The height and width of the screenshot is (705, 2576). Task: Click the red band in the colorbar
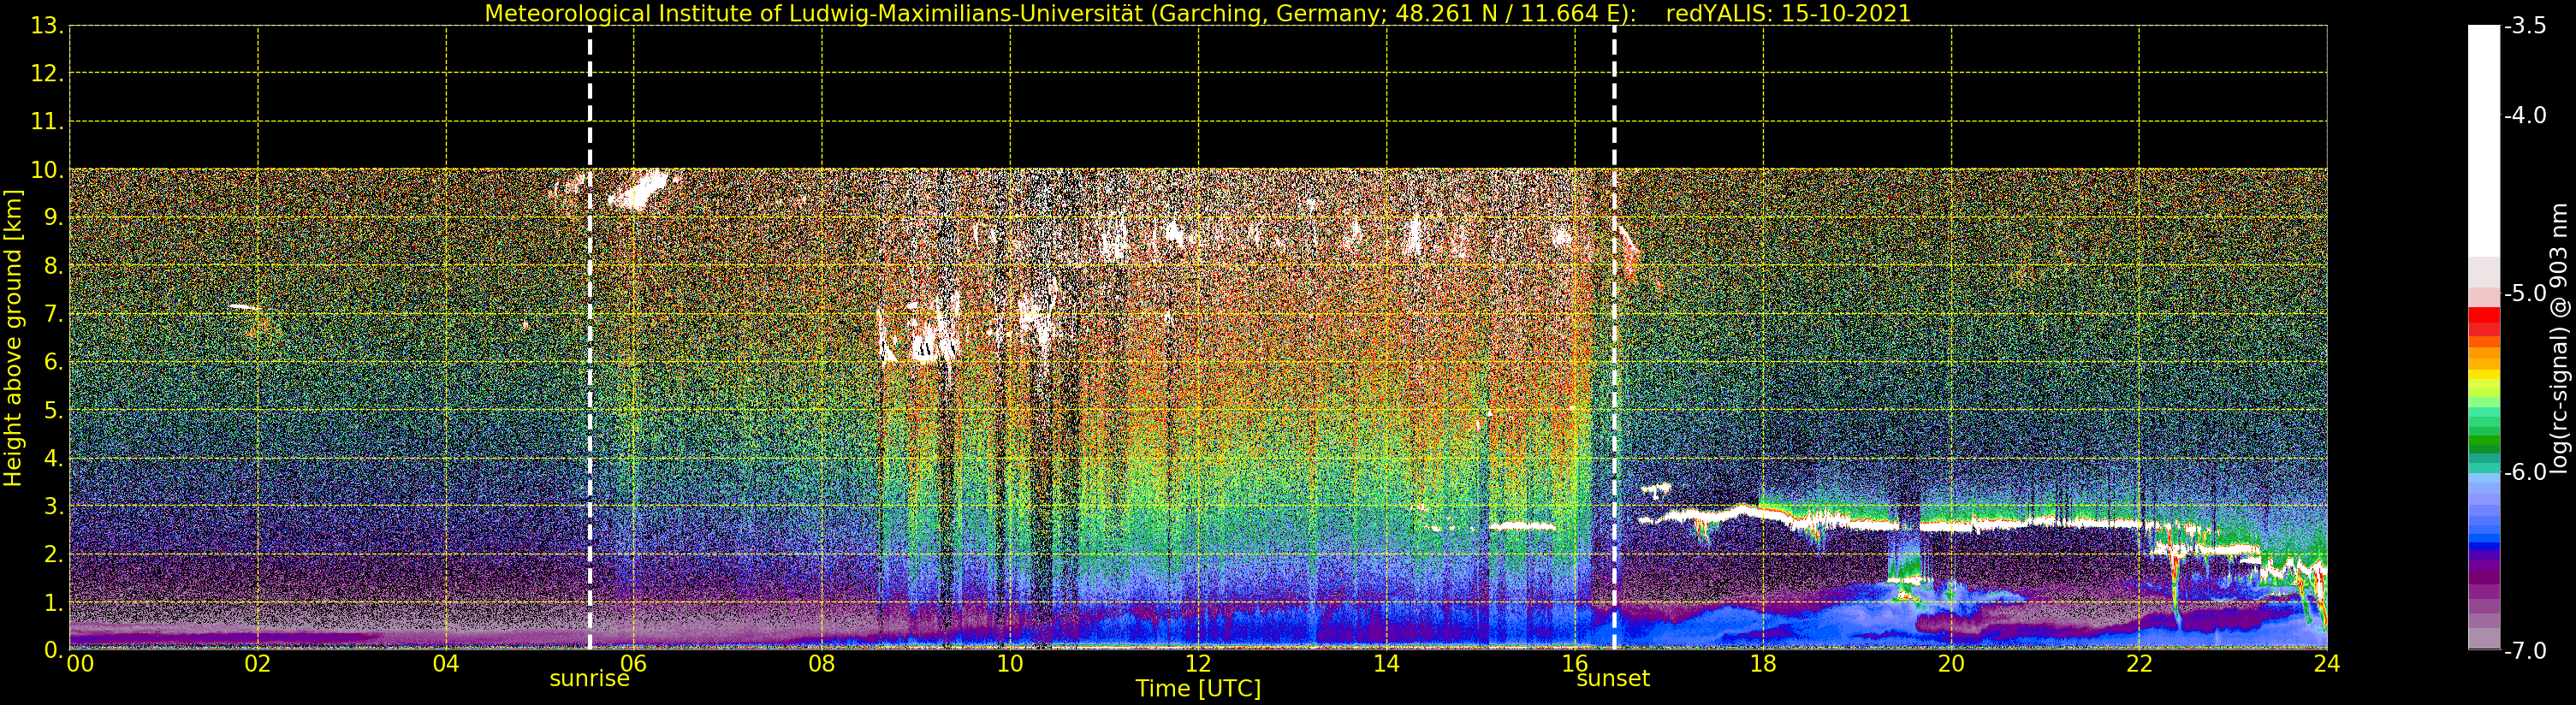point(2483,318)
